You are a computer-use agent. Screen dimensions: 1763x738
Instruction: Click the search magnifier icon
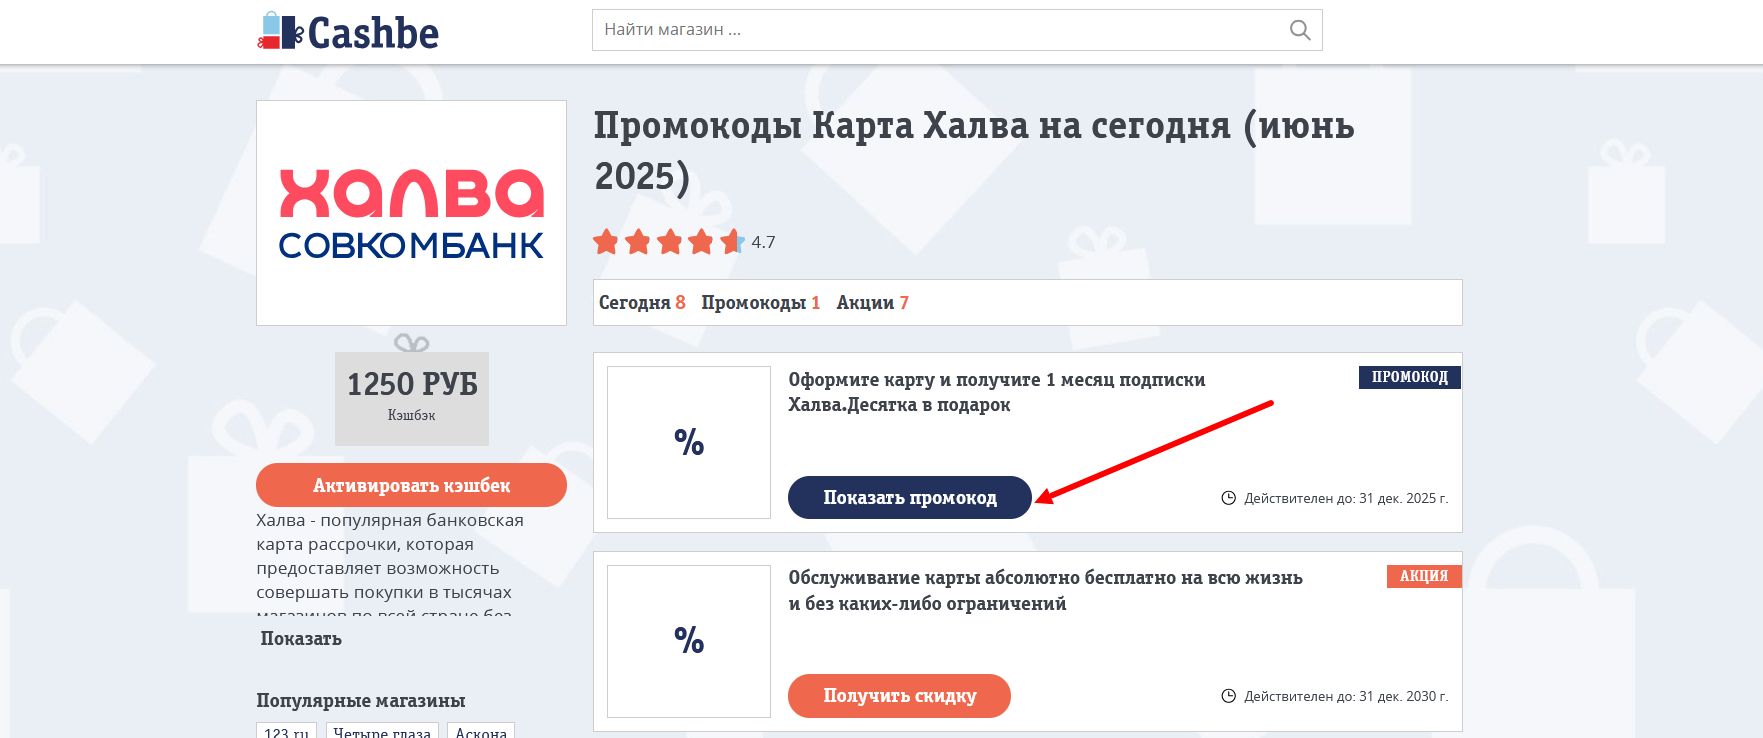[1300, 30]
